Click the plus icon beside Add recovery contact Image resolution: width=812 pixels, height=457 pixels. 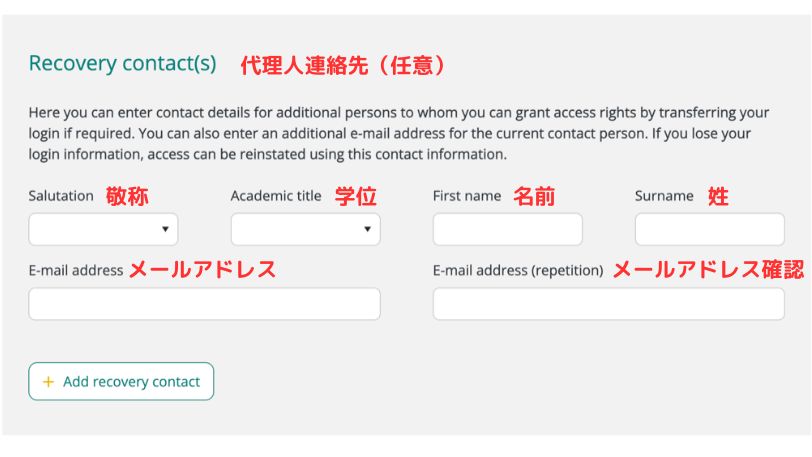pos(48,382)
